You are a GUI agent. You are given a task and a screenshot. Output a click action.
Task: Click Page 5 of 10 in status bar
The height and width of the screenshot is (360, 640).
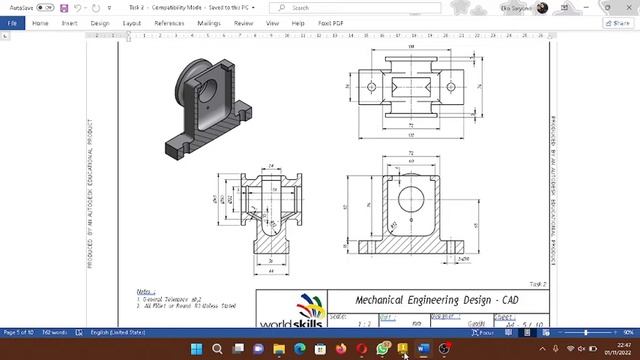[18, 333]
